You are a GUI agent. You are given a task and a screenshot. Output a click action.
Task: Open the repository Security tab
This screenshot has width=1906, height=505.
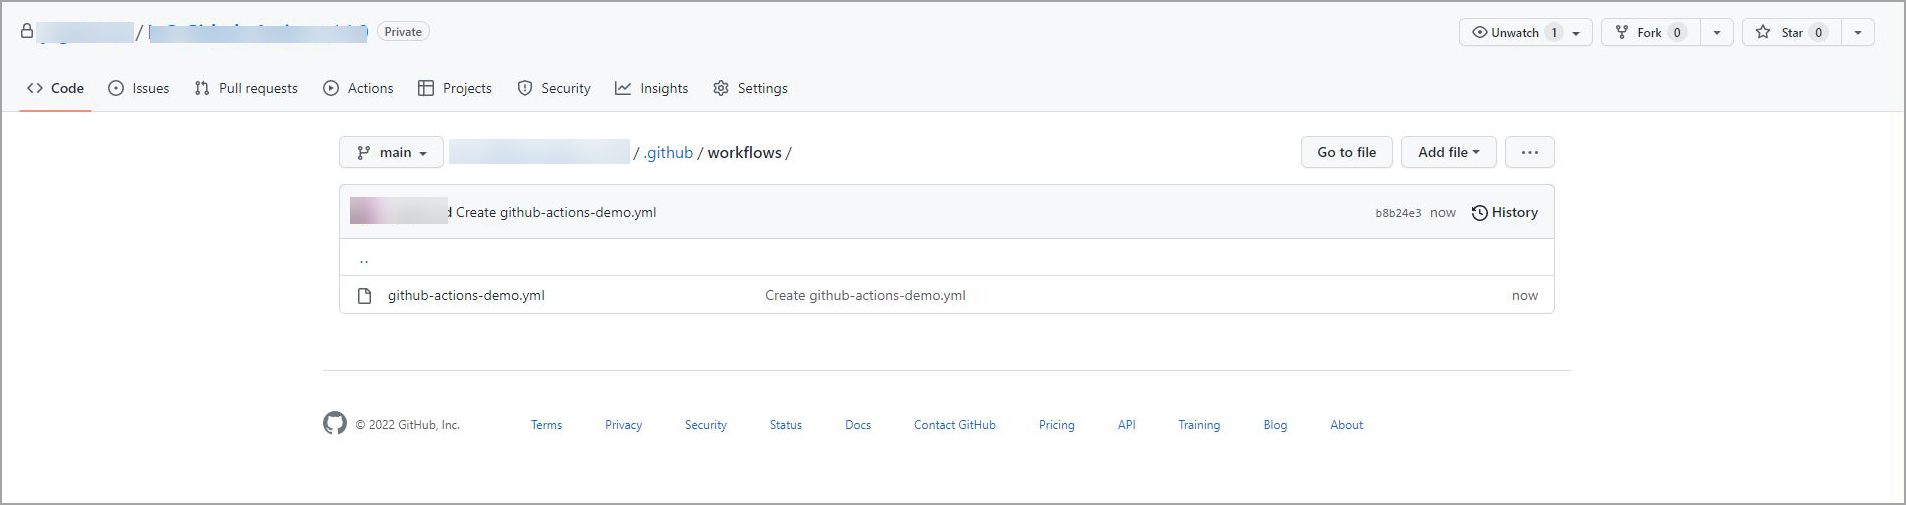[x=554, y=88]
